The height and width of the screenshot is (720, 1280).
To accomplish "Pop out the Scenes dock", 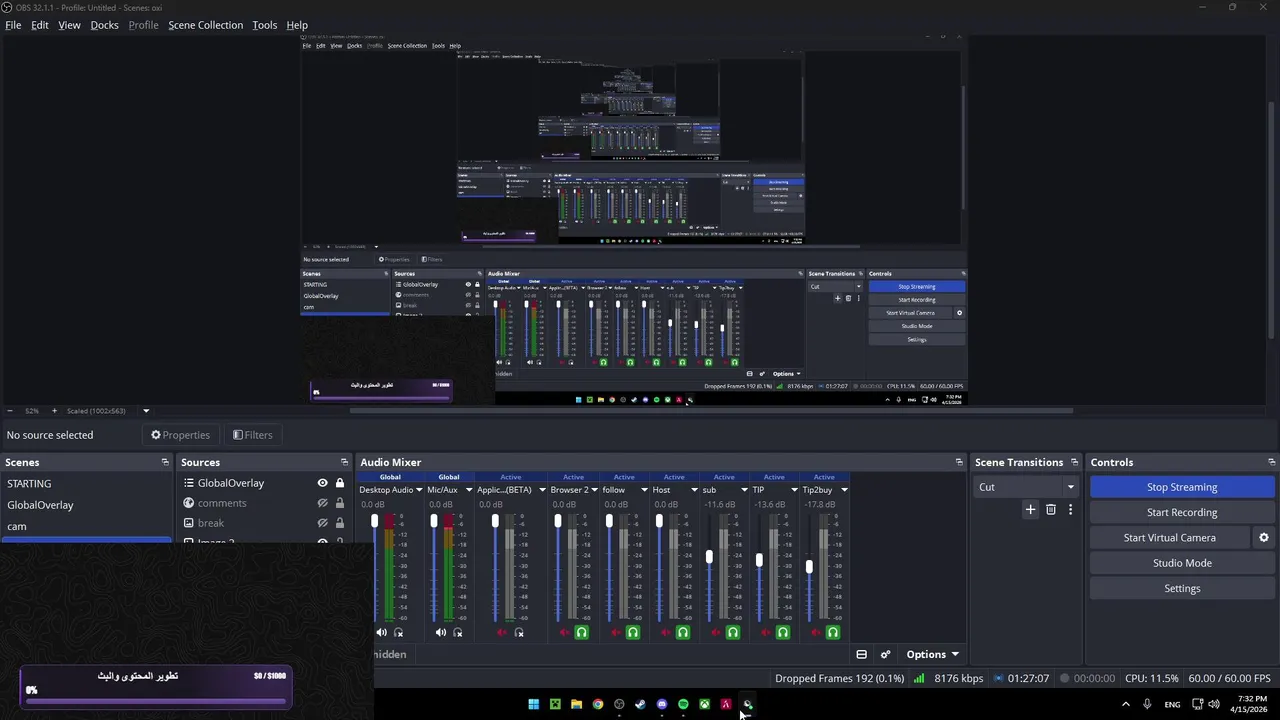I will (x=165, y=462).
